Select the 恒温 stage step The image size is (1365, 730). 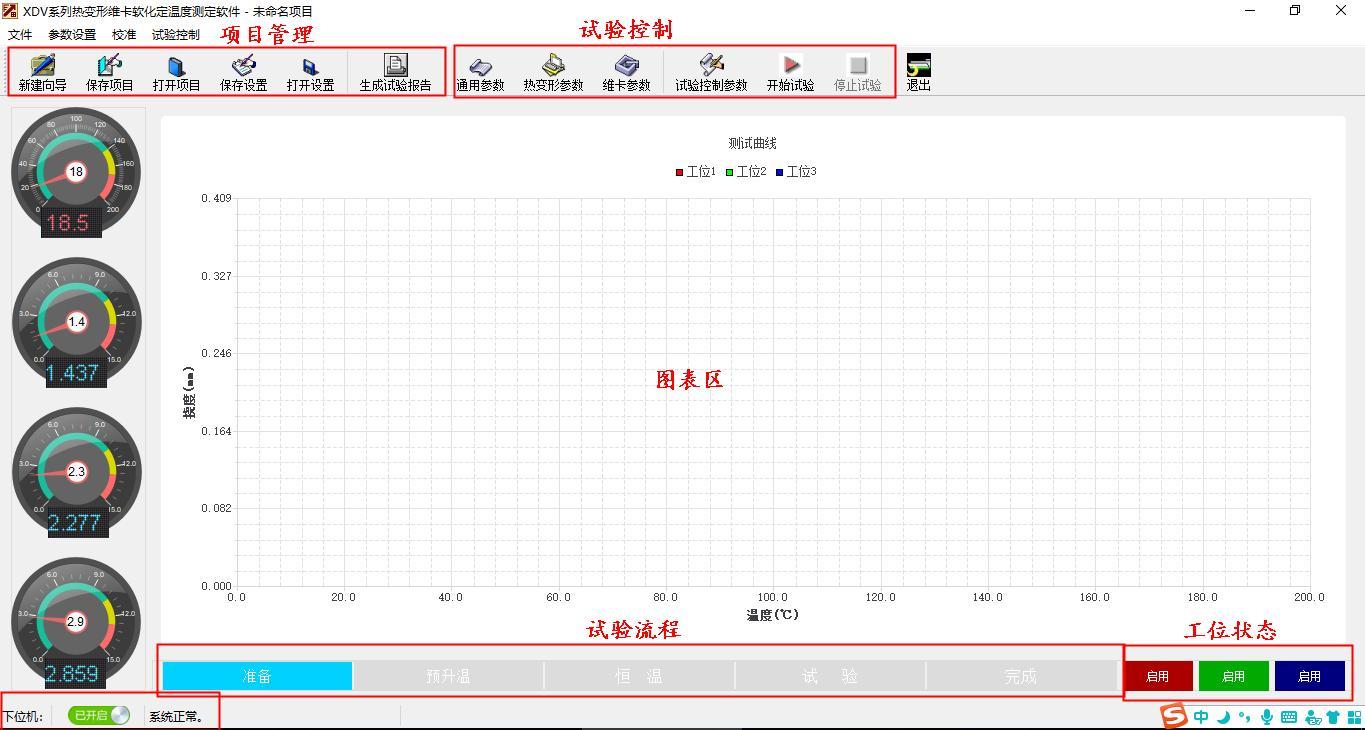(x=639, y=676)
